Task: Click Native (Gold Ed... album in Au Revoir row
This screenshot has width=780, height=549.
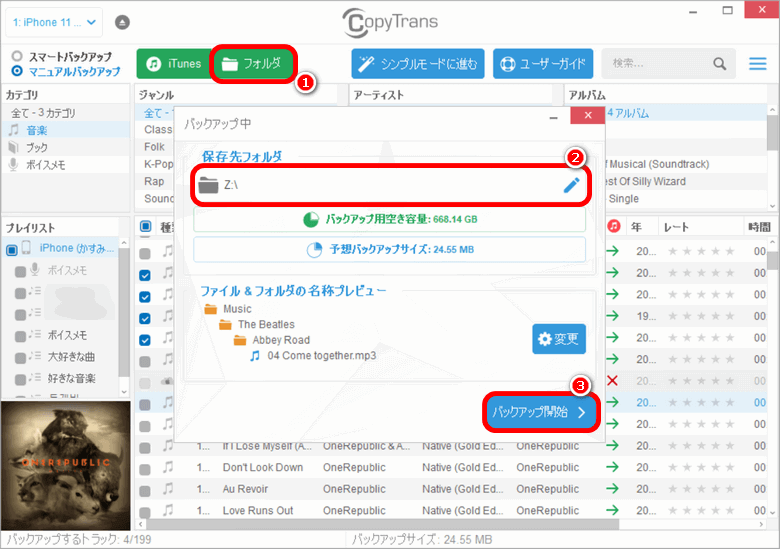Action: 463,489
